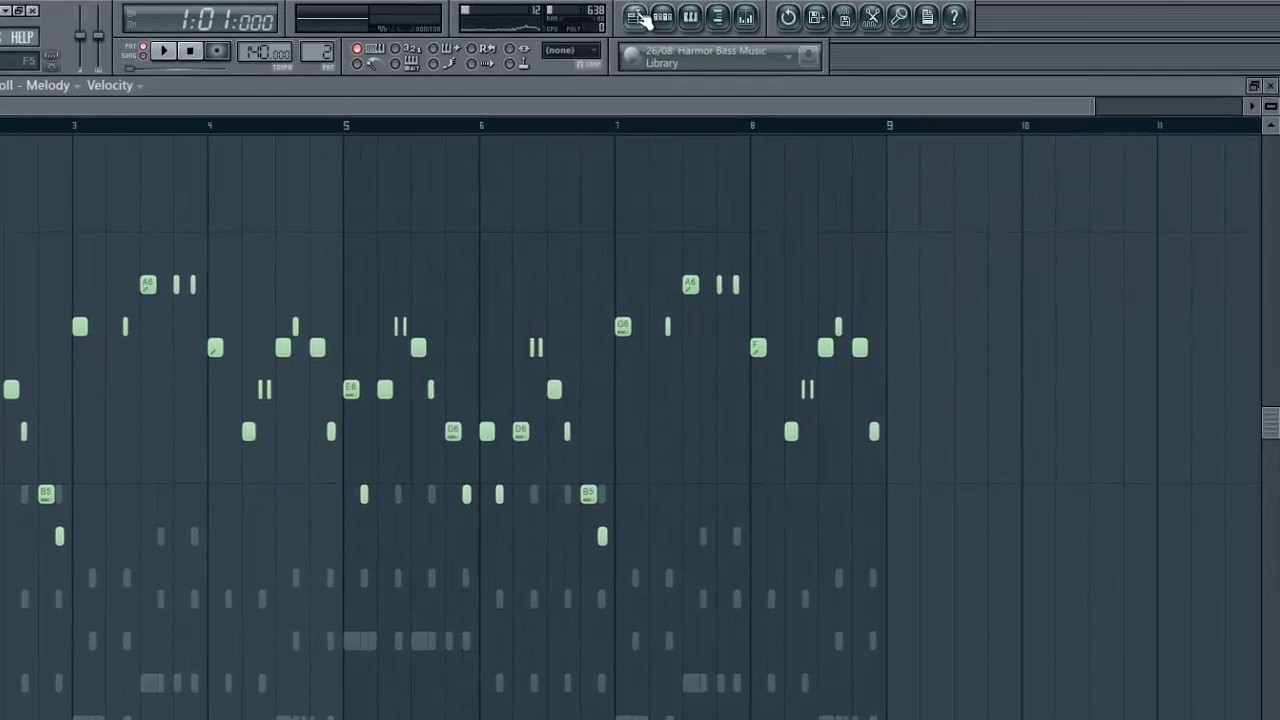Viewport: 1280px width, 720px height.
Task: Toggle typing keyboard to piano
Action: pos(369,49)
